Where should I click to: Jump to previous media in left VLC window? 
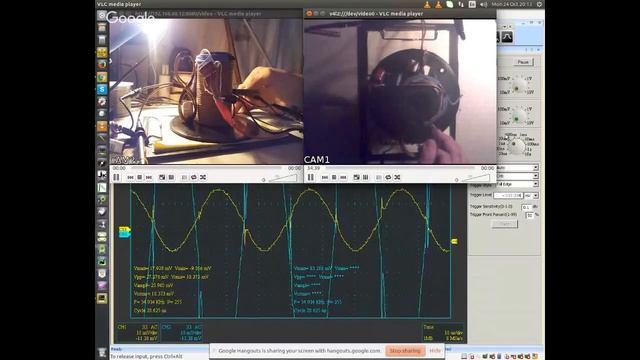click(x=130, y=177)
